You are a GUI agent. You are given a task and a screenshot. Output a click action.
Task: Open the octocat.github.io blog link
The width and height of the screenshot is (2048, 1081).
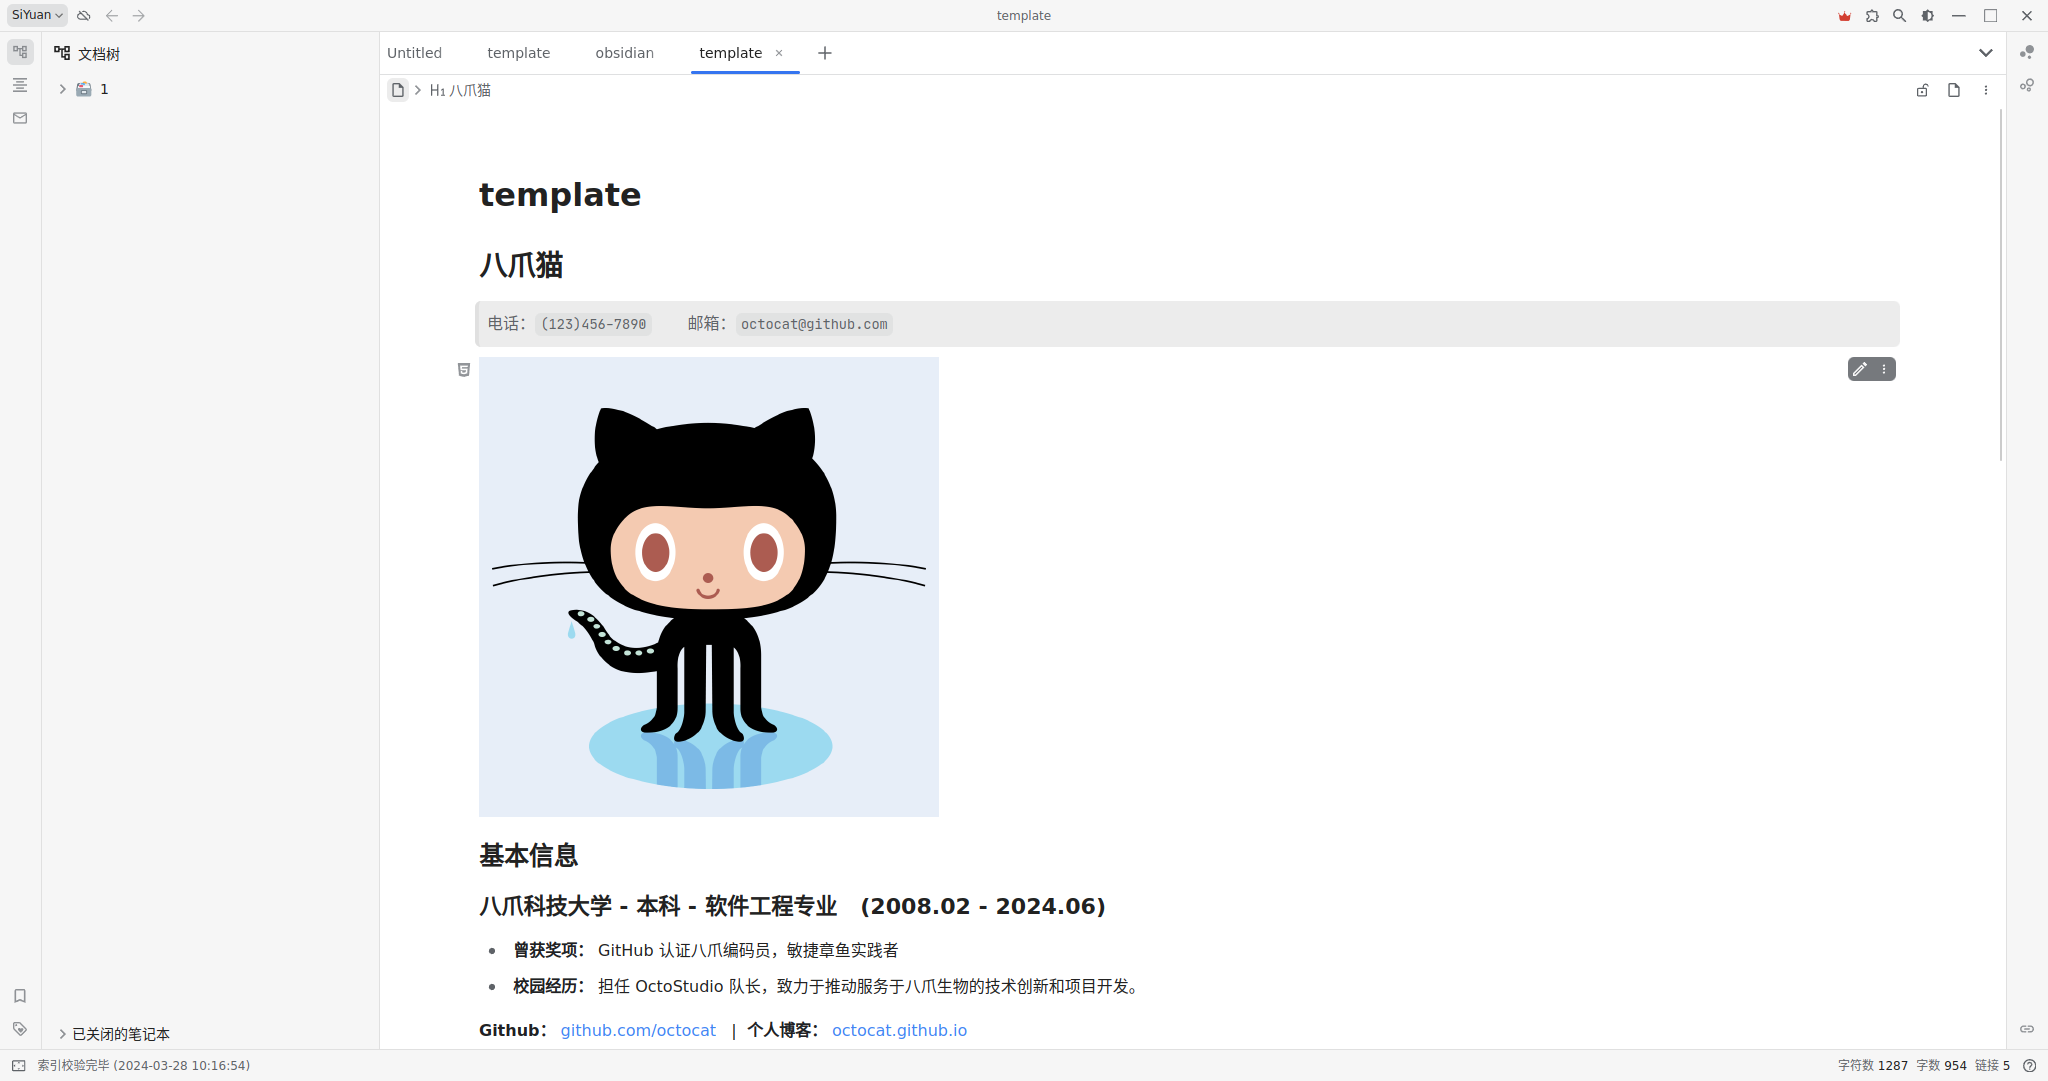tap(899, 1030)
